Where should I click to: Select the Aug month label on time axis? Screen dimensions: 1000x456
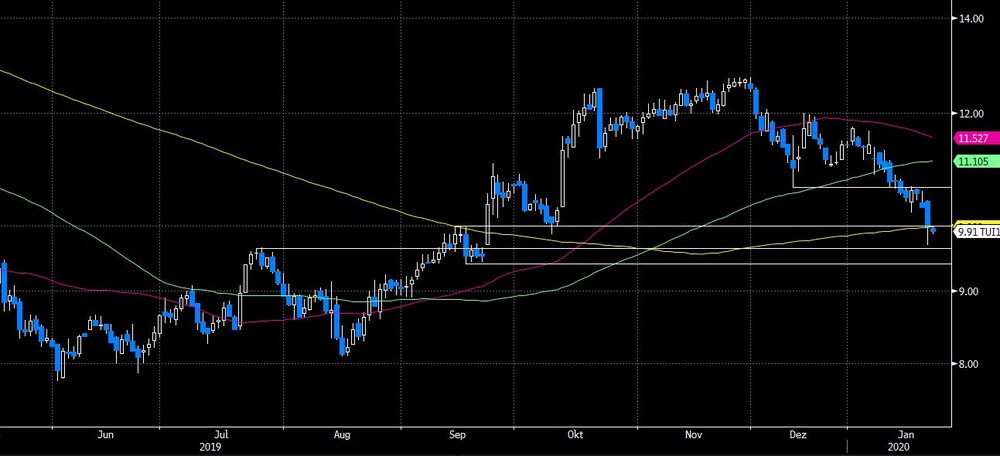coord(342,435)
